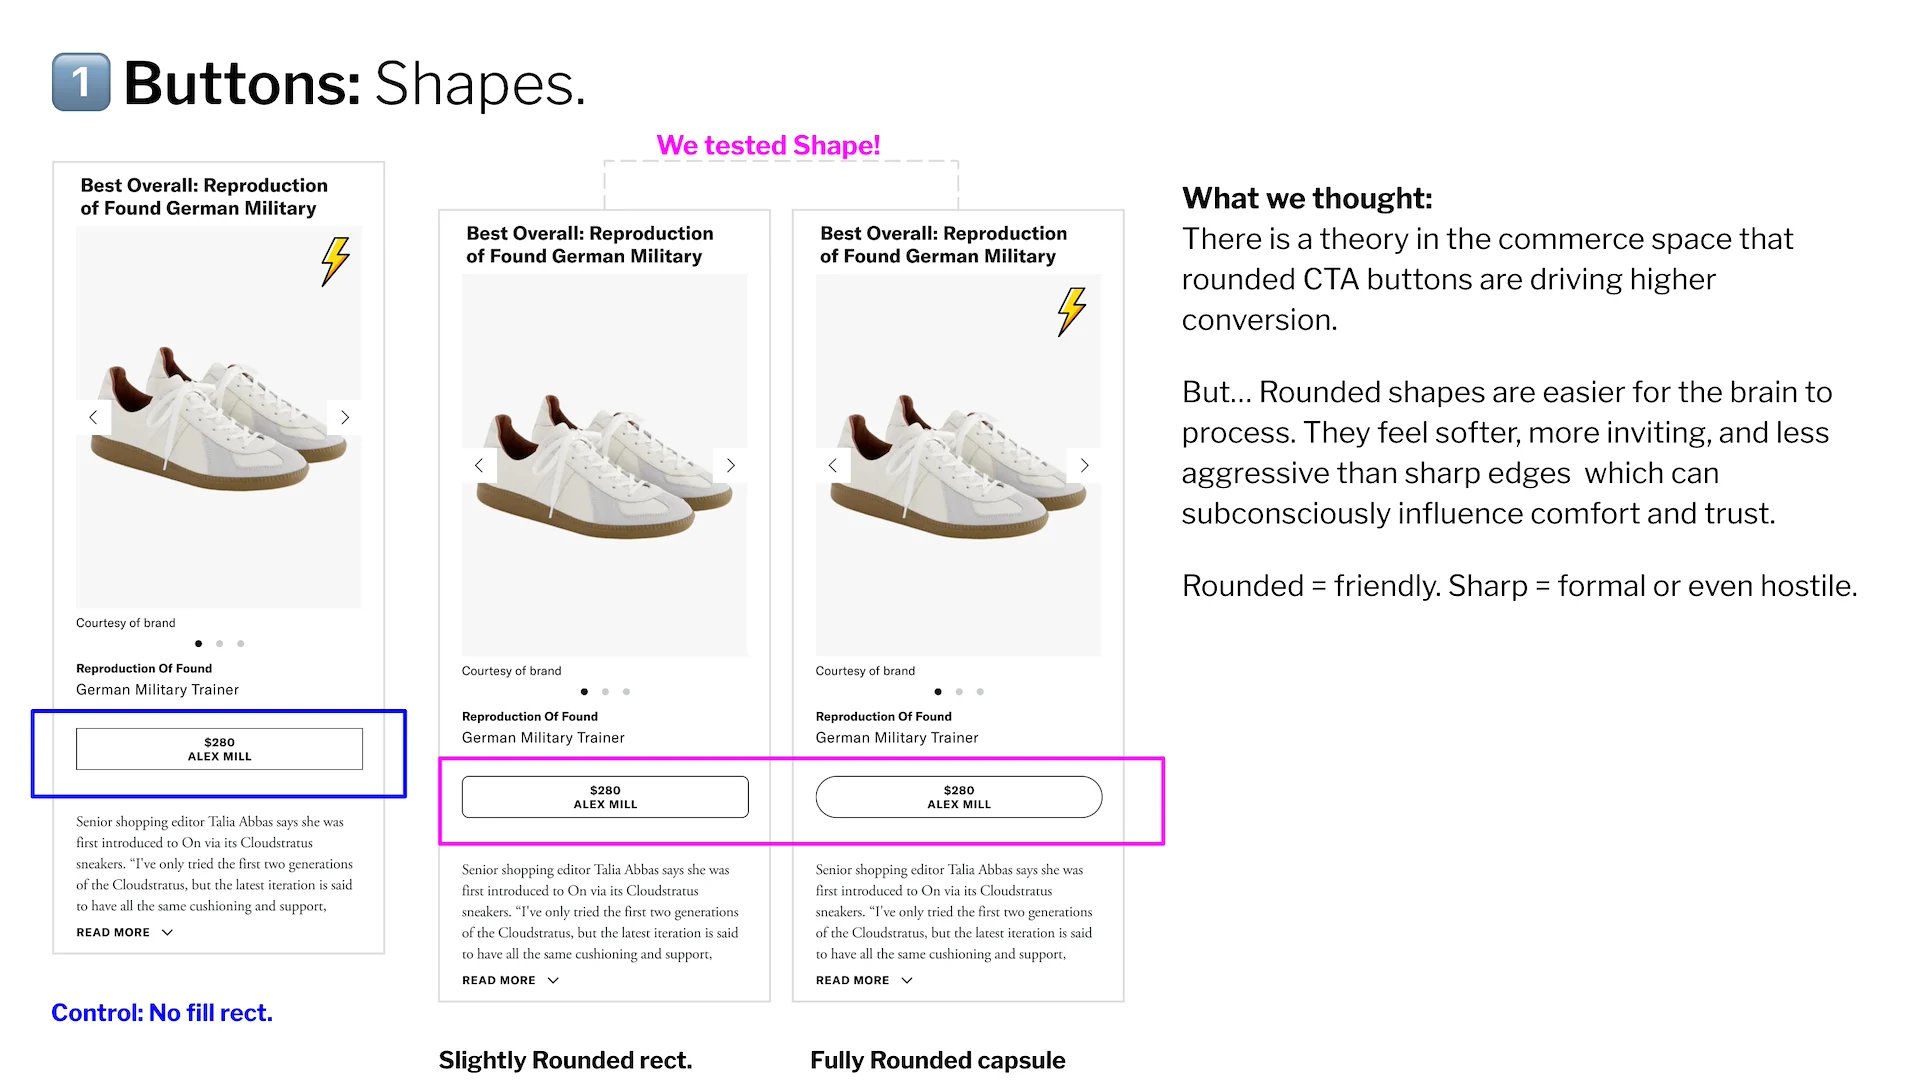Expand READ MORE on capsule variant card
This screenshot has height=1080, width=1920.
(x=865, y=980)
